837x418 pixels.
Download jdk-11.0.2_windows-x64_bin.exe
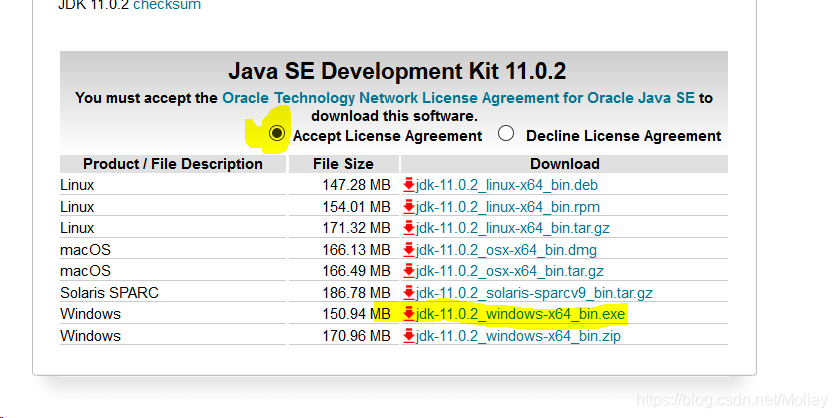point(520,314)
